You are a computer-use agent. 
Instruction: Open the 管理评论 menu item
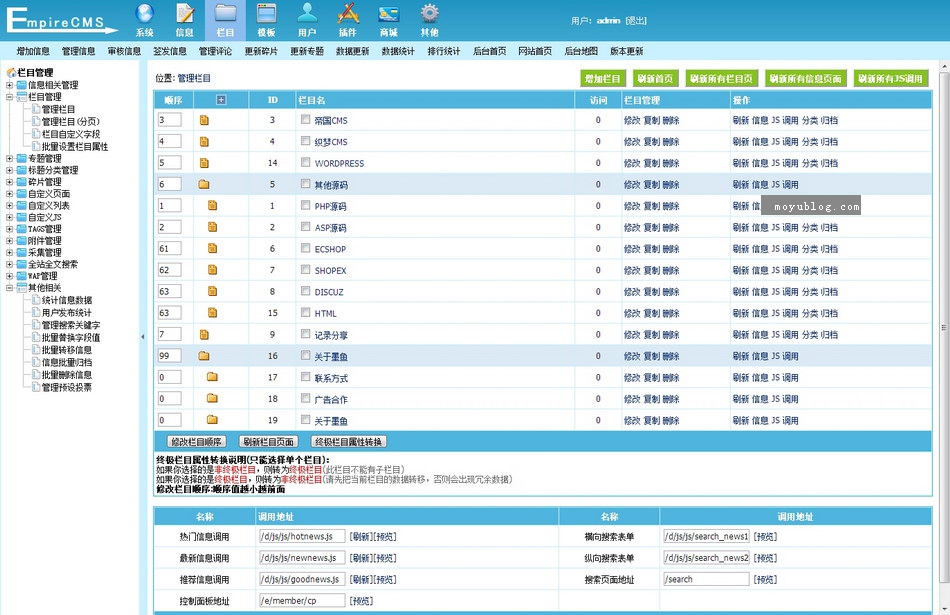tap(216, 51)
